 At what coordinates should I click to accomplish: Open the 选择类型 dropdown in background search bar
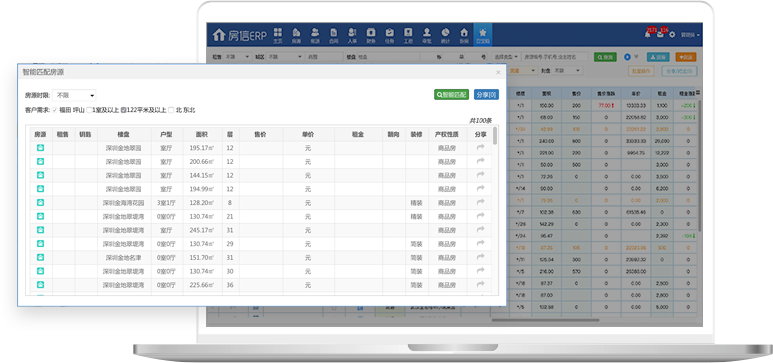(x=506, y=57)
